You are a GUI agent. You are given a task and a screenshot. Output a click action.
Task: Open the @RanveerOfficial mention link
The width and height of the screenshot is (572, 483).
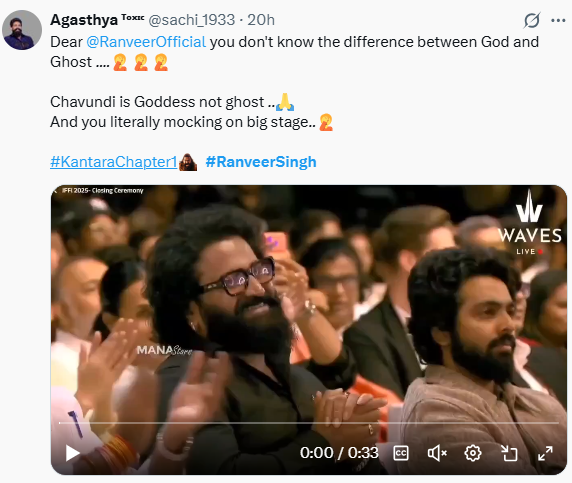point(146,42)
